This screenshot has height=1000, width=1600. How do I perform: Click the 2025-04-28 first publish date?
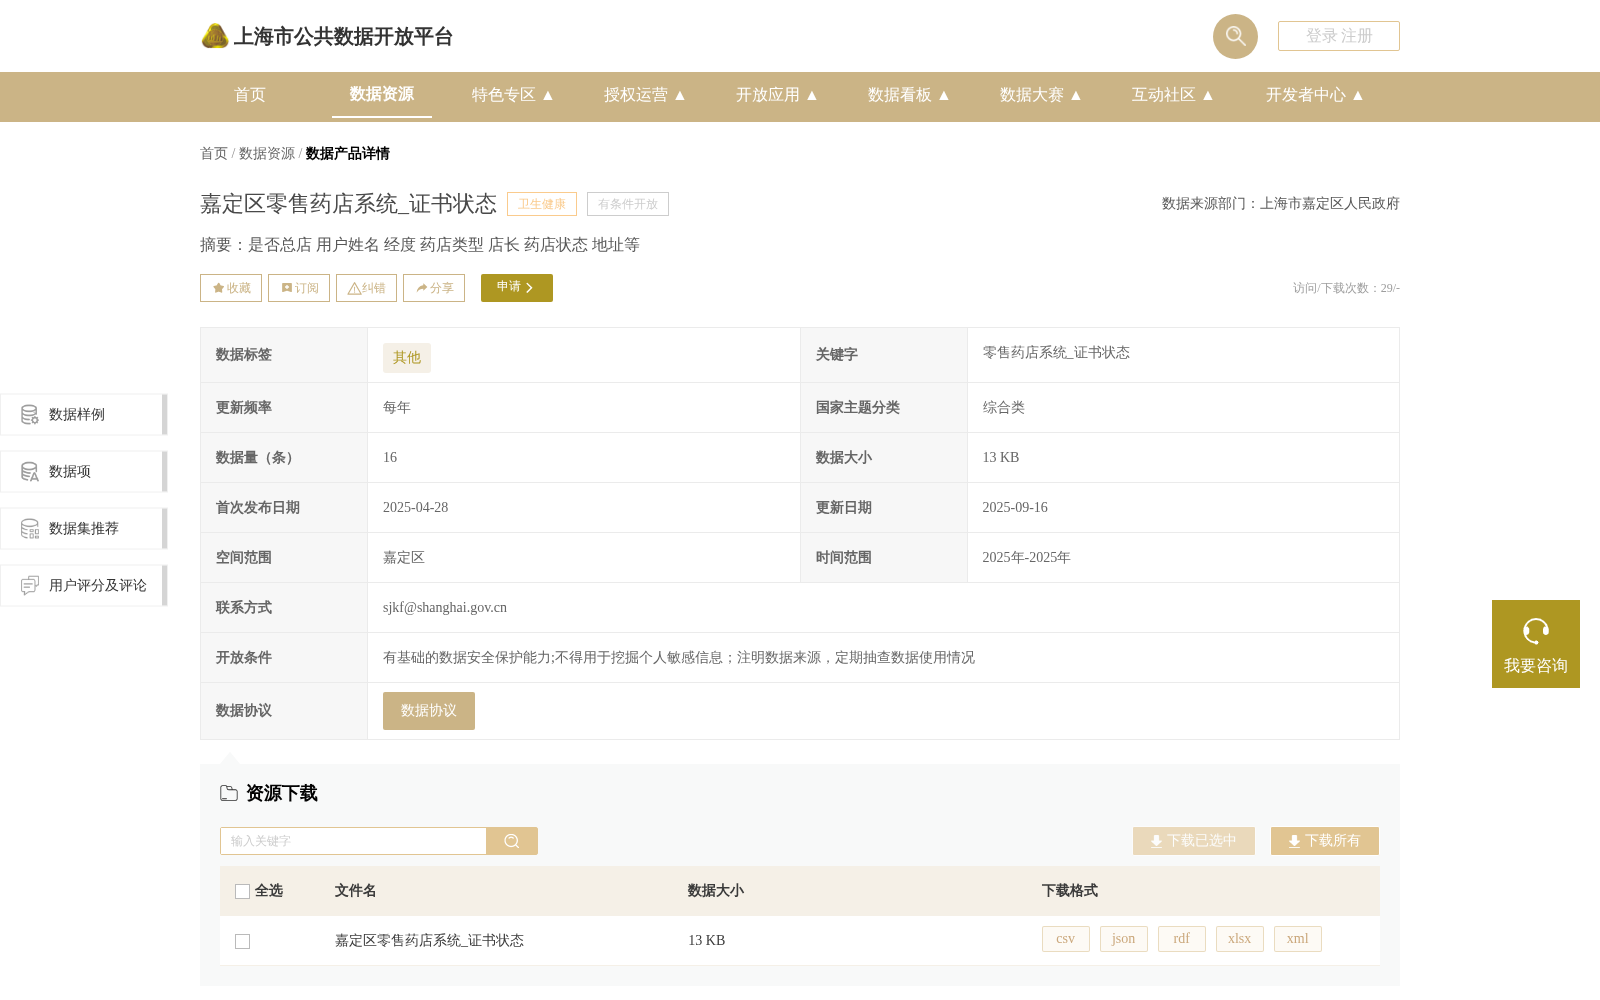tap(416, 508)
